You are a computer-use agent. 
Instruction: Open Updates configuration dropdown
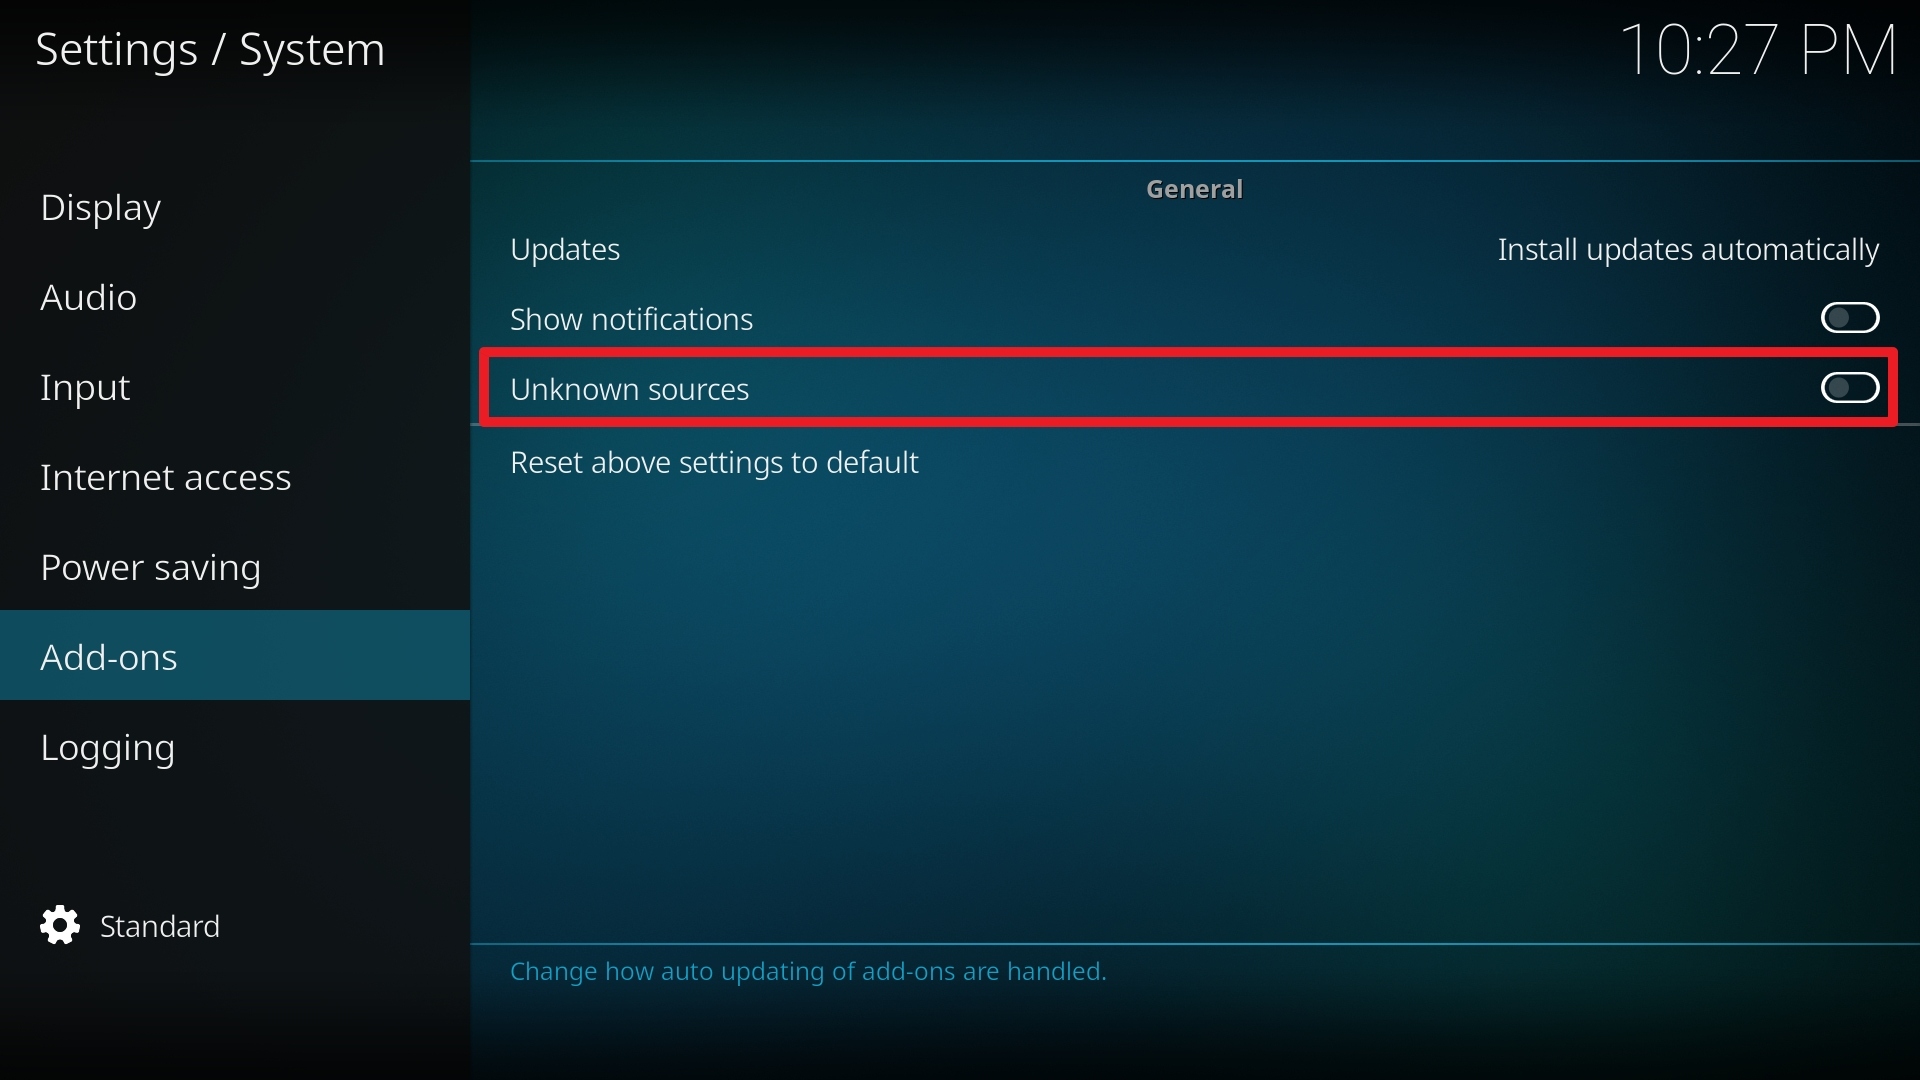(x=1691, y=249)
